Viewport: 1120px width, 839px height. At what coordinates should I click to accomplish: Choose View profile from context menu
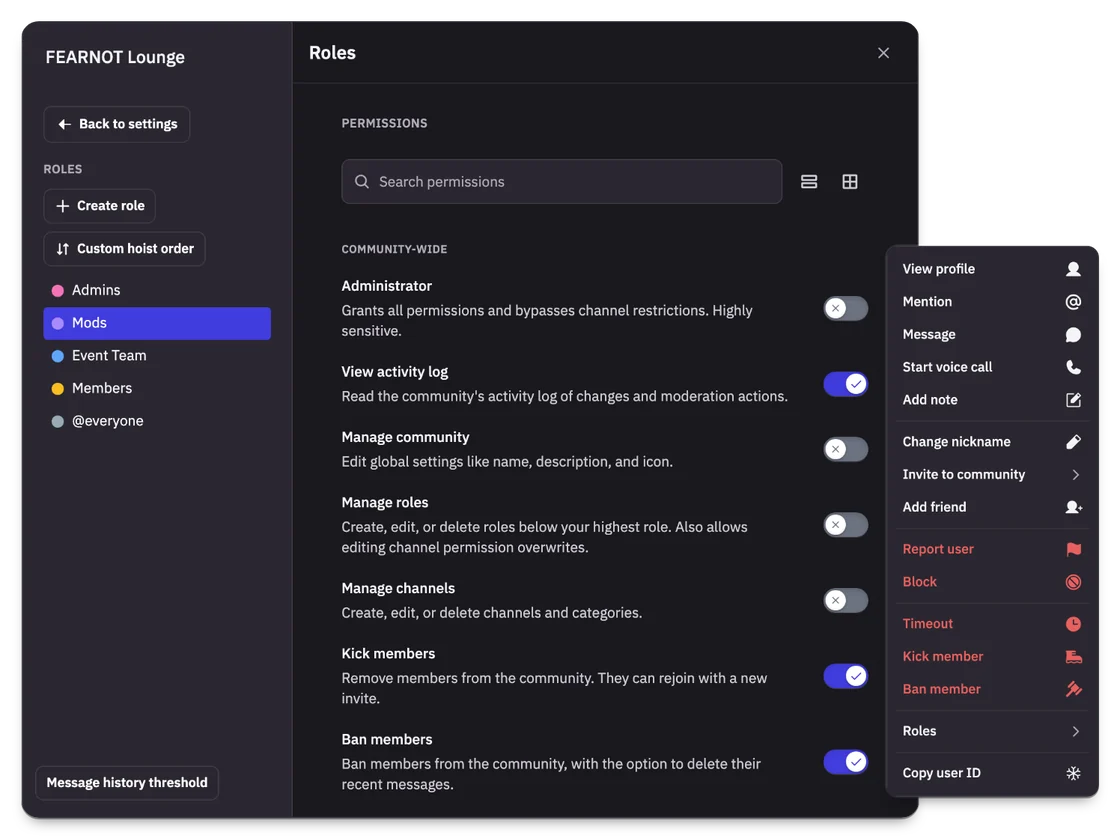991,269
